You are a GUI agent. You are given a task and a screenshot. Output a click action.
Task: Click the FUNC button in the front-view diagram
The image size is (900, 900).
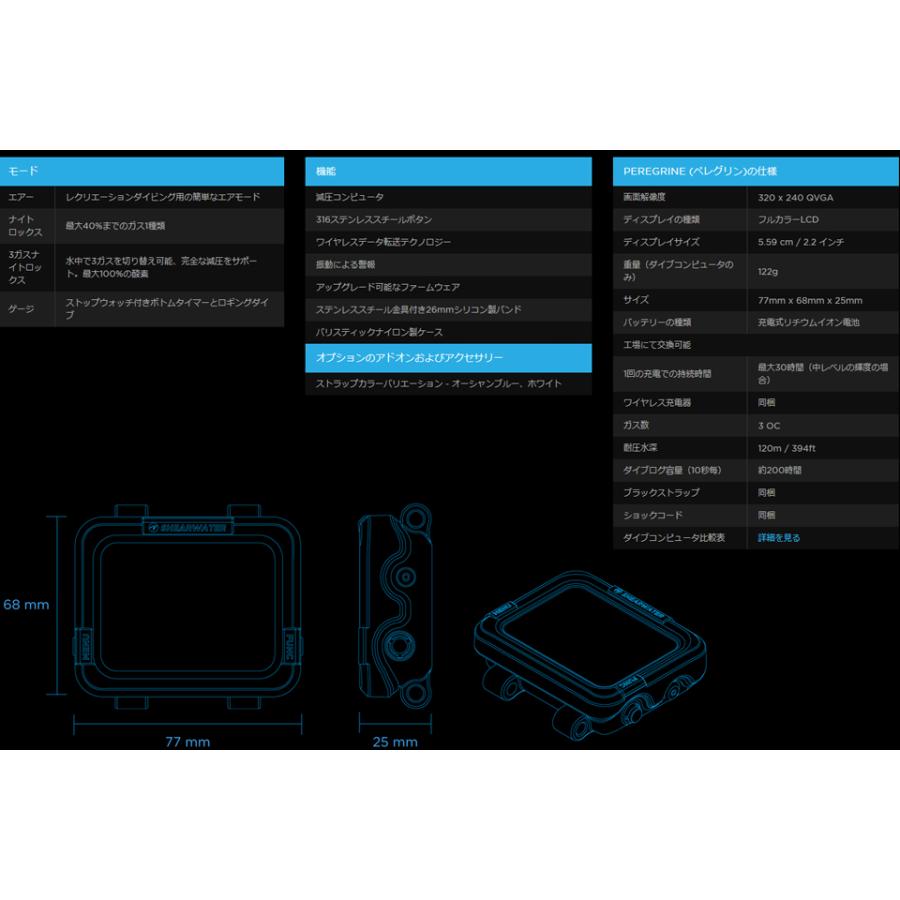pos(290,646)
